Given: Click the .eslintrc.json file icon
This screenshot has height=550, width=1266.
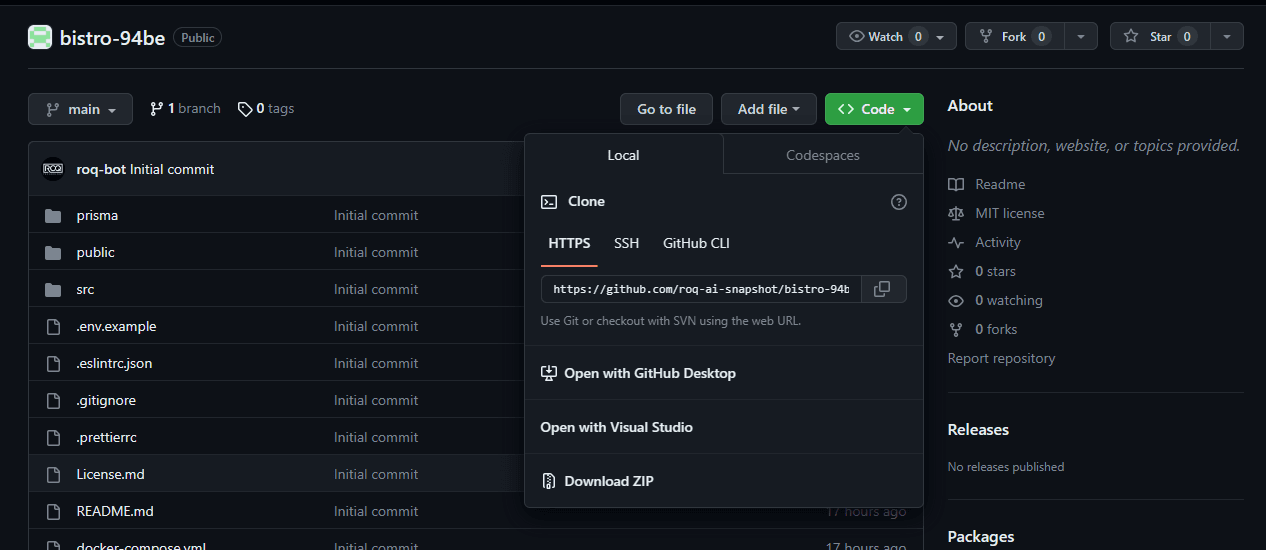Looking at the screenshot, I should [53, 363].
